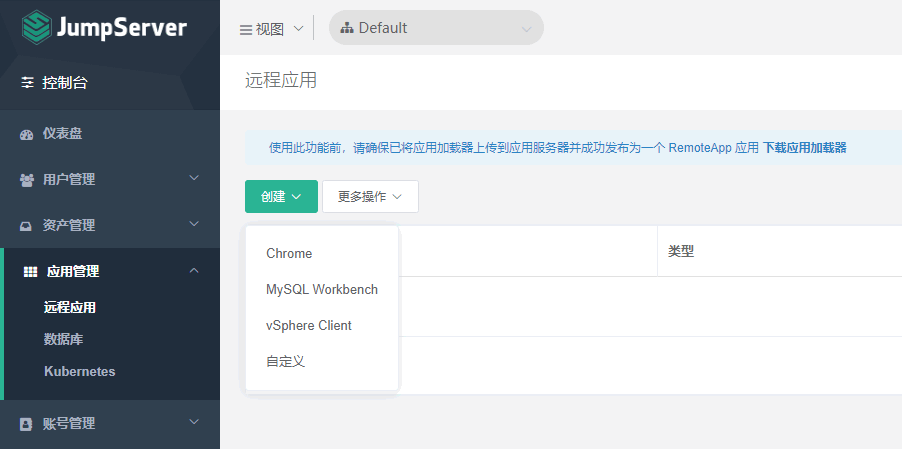This screenshot has height=449, width=902.
Task: Expand the 用户管理 sidebar menu chevron
Action: coord(194,178)
